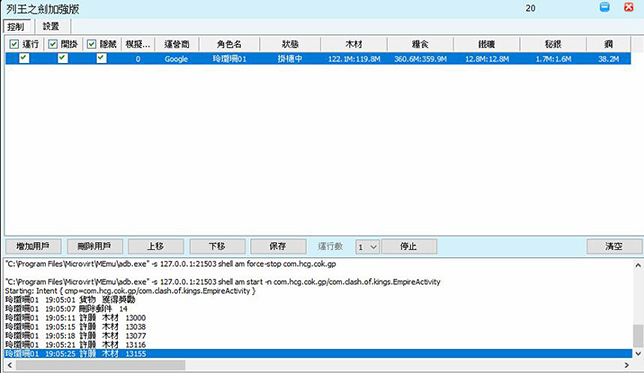Switch to the 控制 tab
This screenshot has height=373, width=644.
pos(16,27)
